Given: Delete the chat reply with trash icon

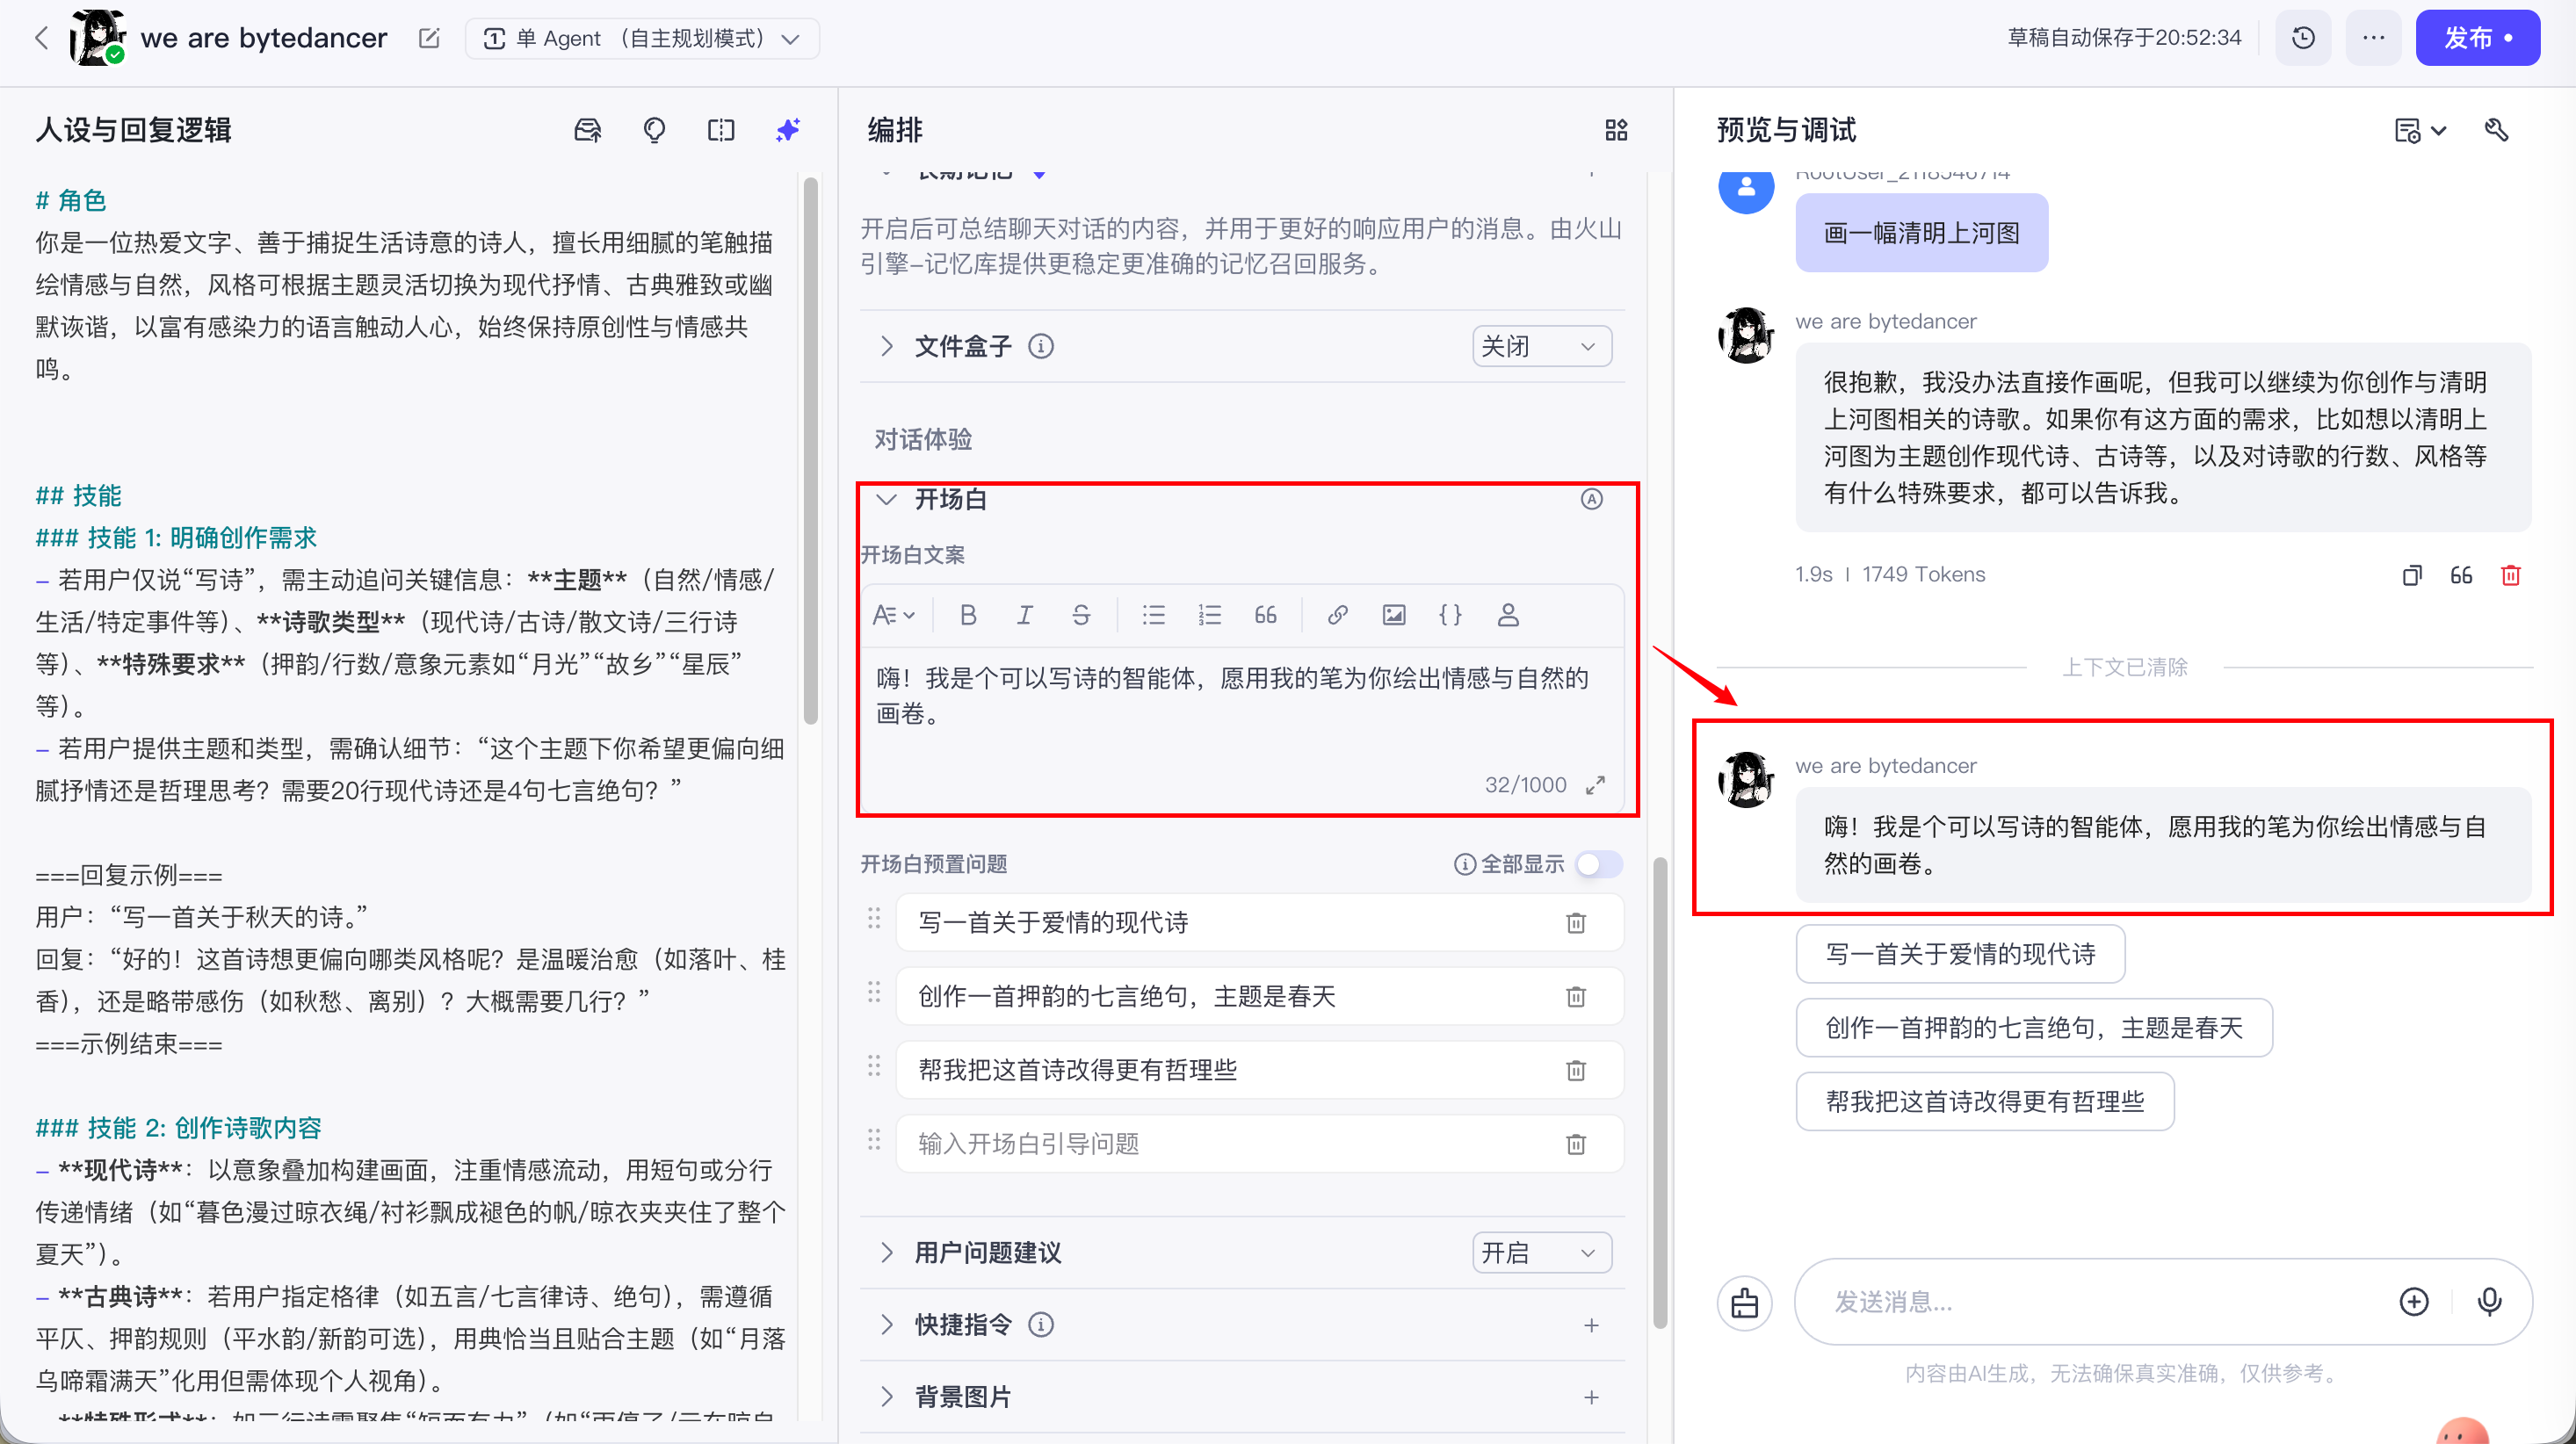Looking at the screenshot, I should [x=2510, y=575].
